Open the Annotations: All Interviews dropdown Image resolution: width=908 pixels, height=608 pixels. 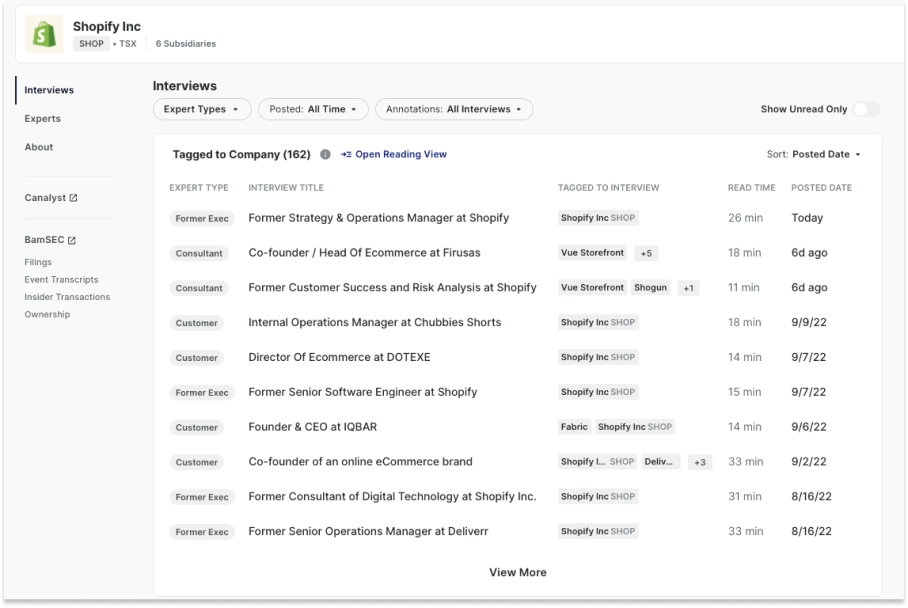coord(454,109)
